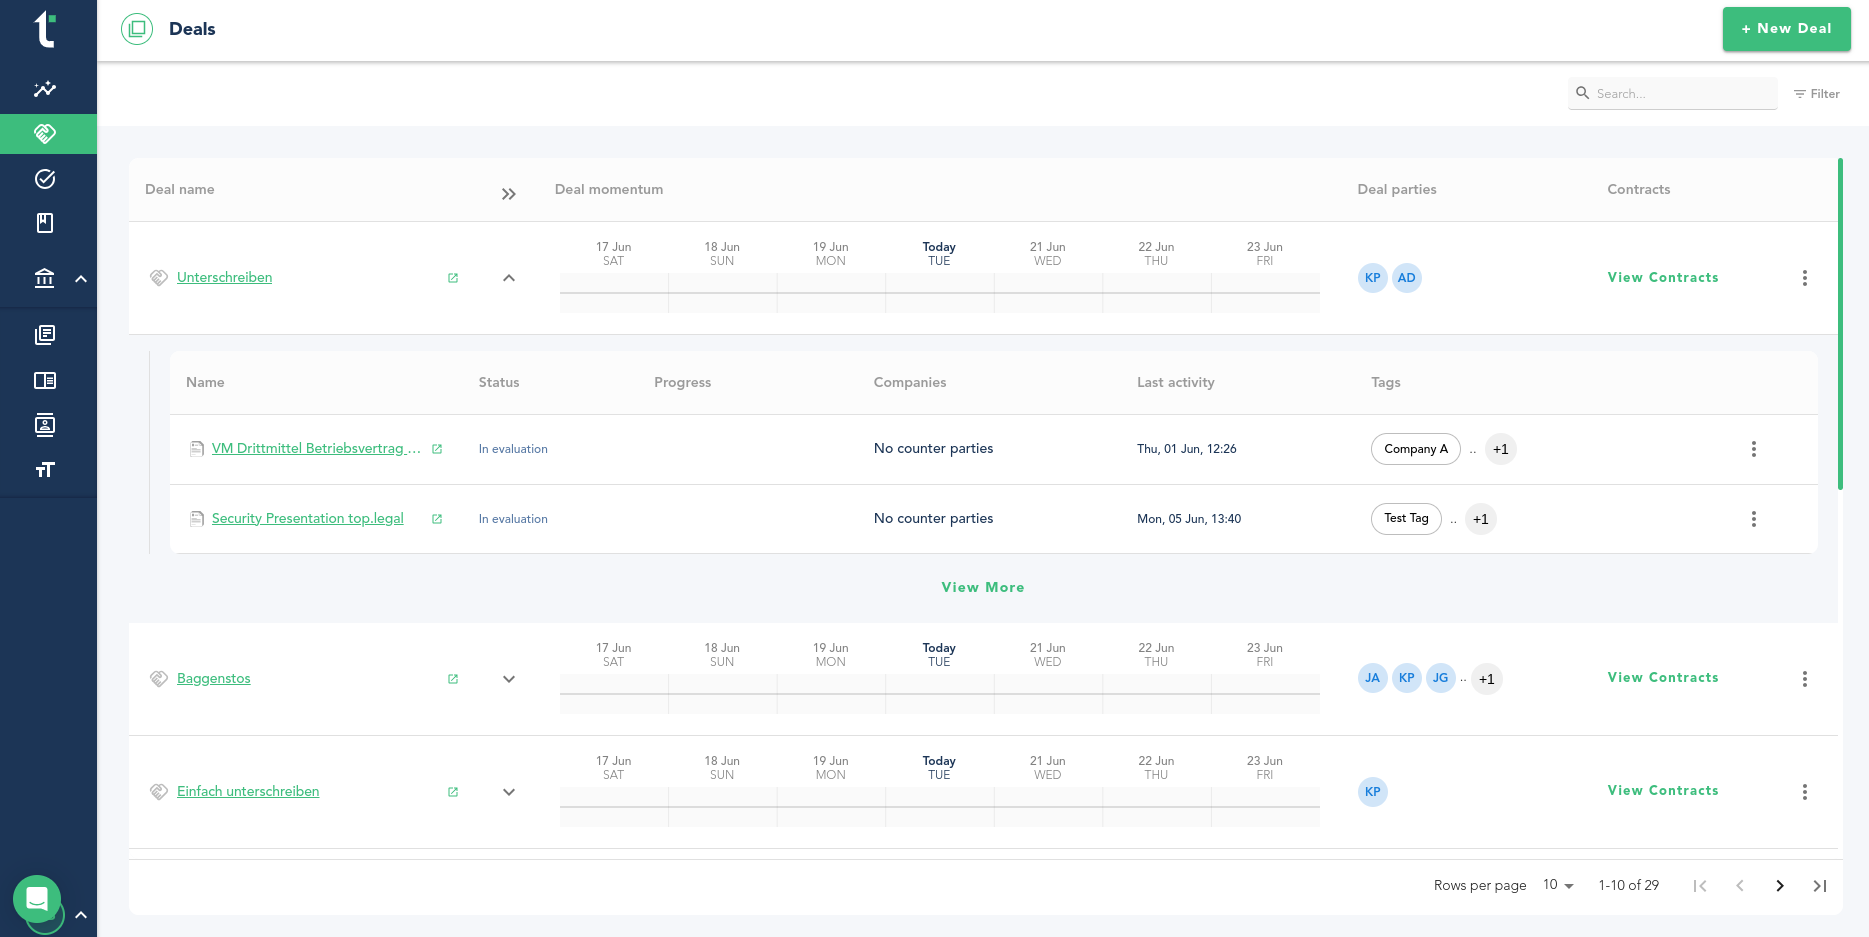Open the analytics dashboard from the sidebar

point(45,89)
